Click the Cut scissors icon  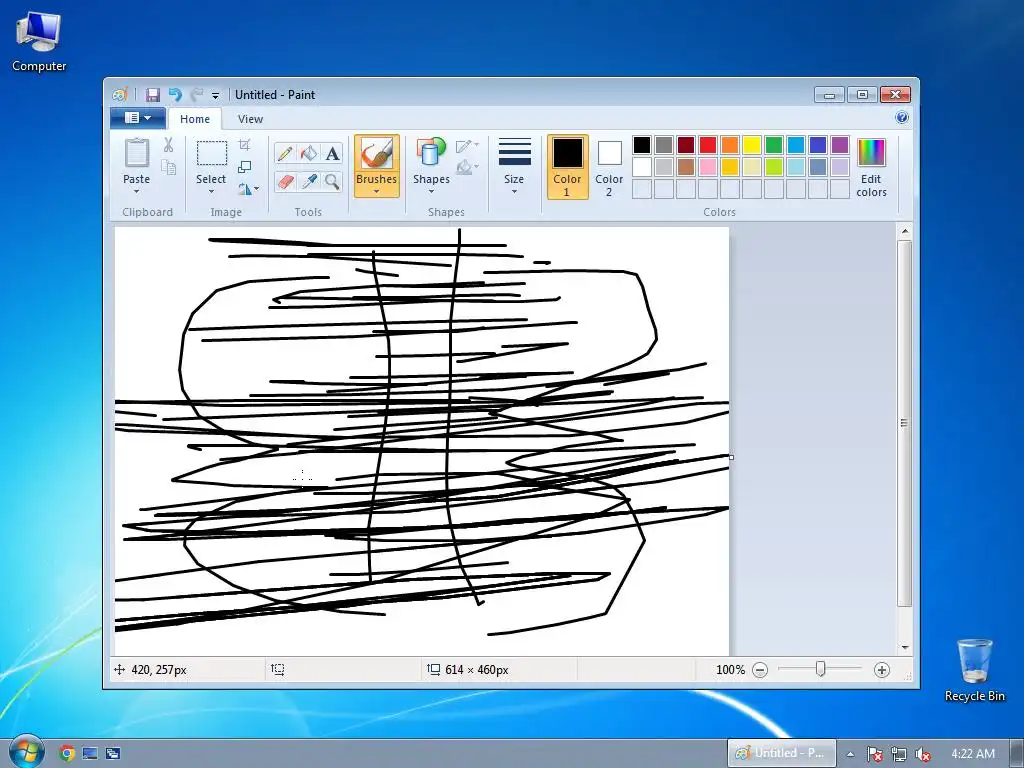(168, 145)
